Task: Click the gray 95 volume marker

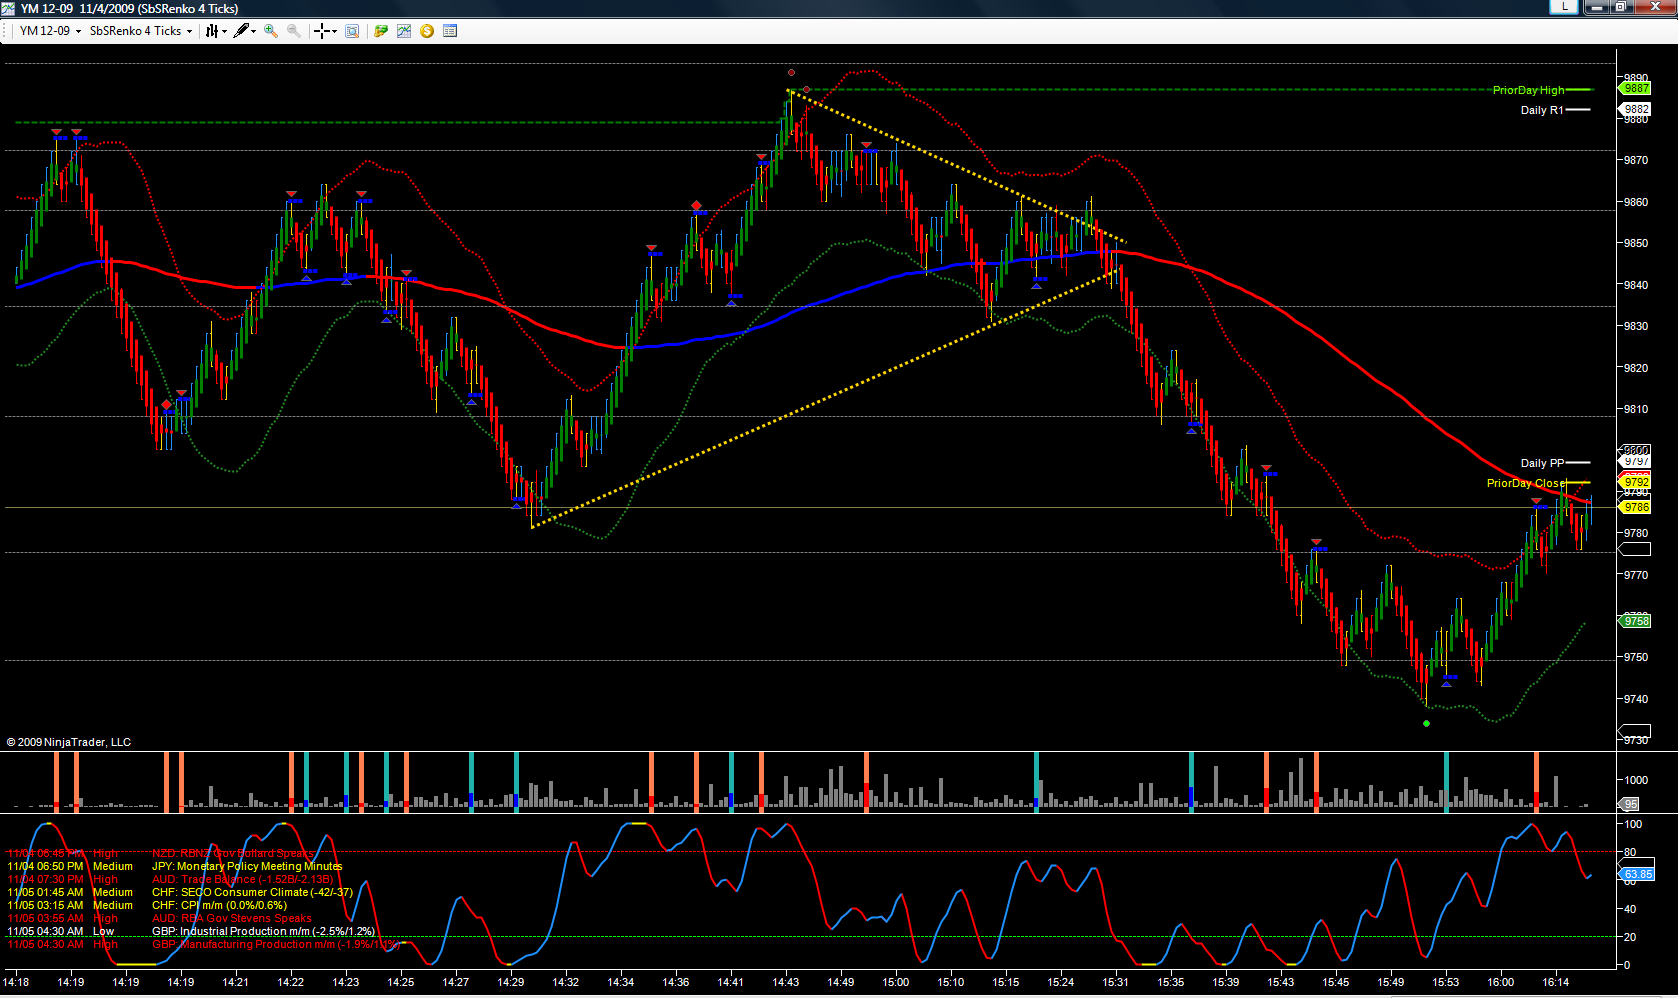Action: click(1630, 804)
